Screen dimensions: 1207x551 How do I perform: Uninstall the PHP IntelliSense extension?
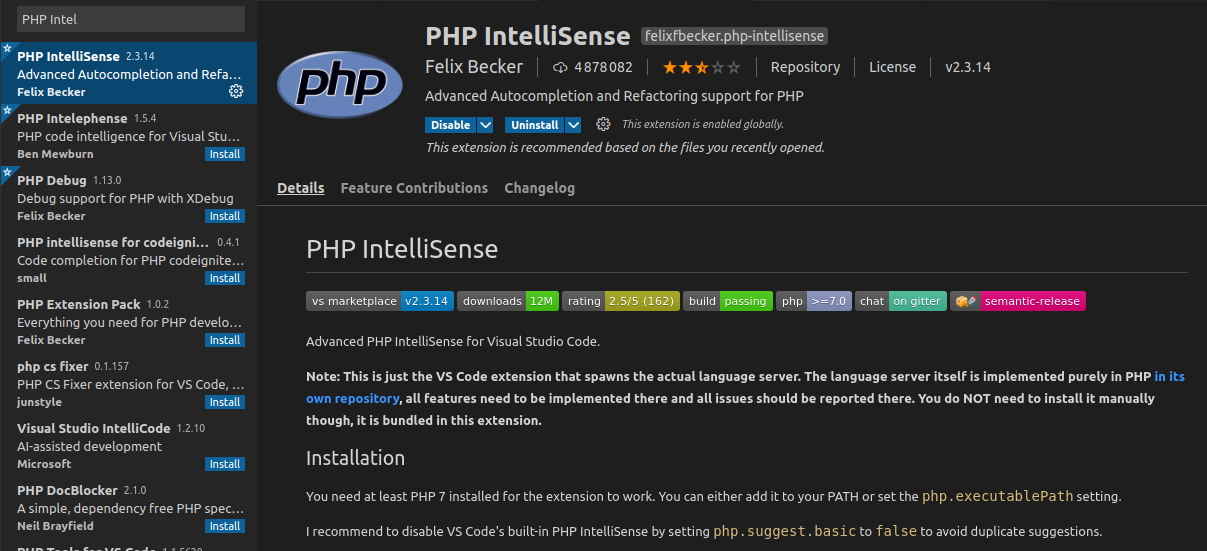pyautogui.click(x=535, y=125)
